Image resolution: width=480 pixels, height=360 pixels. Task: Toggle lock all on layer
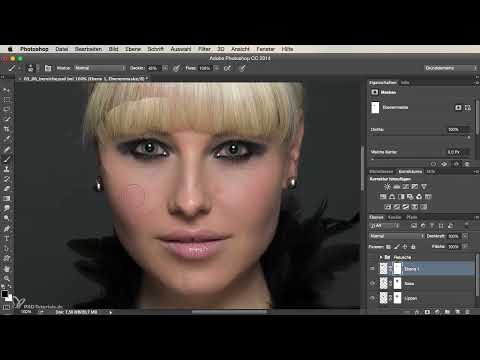(413, 247)
